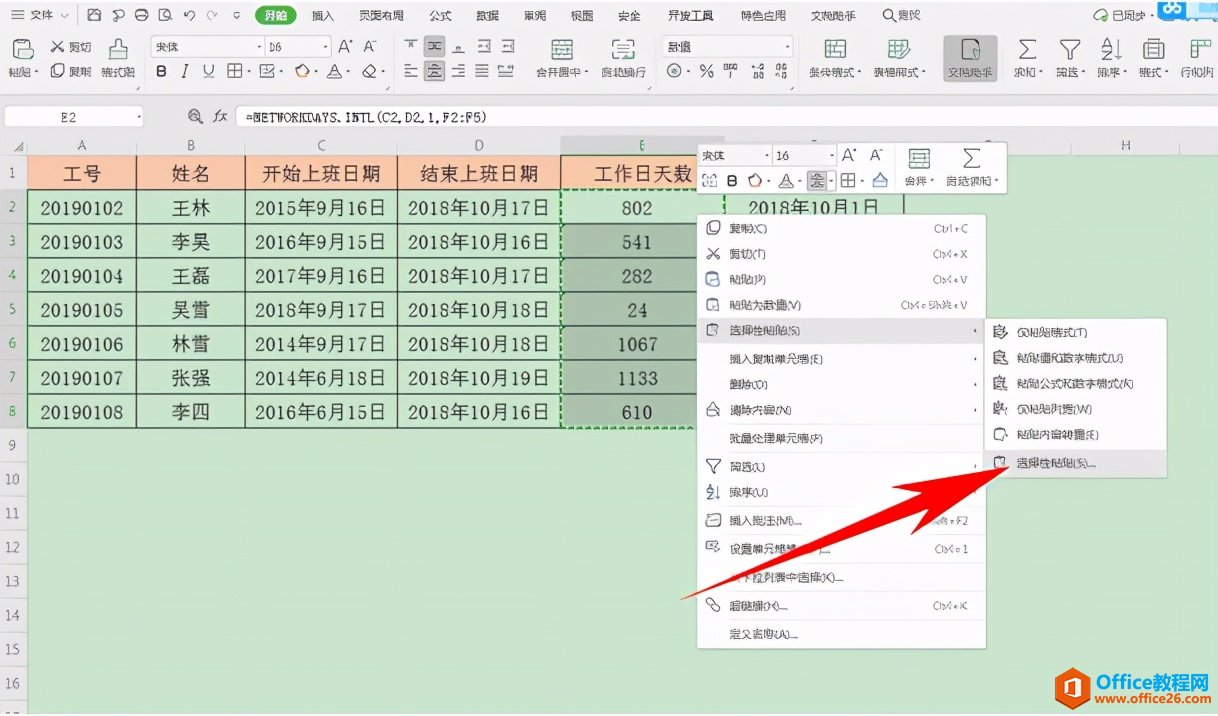
Task: Click the Conditional Formatting icon
Action: coord(835,50)
